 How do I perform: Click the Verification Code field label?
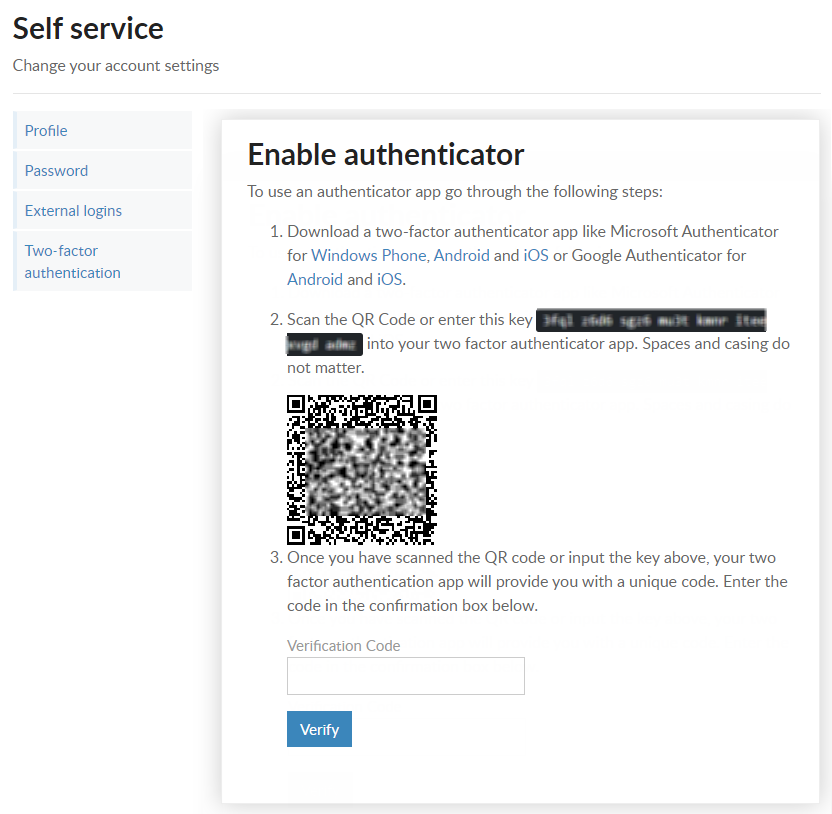click(x=343, y=645)
